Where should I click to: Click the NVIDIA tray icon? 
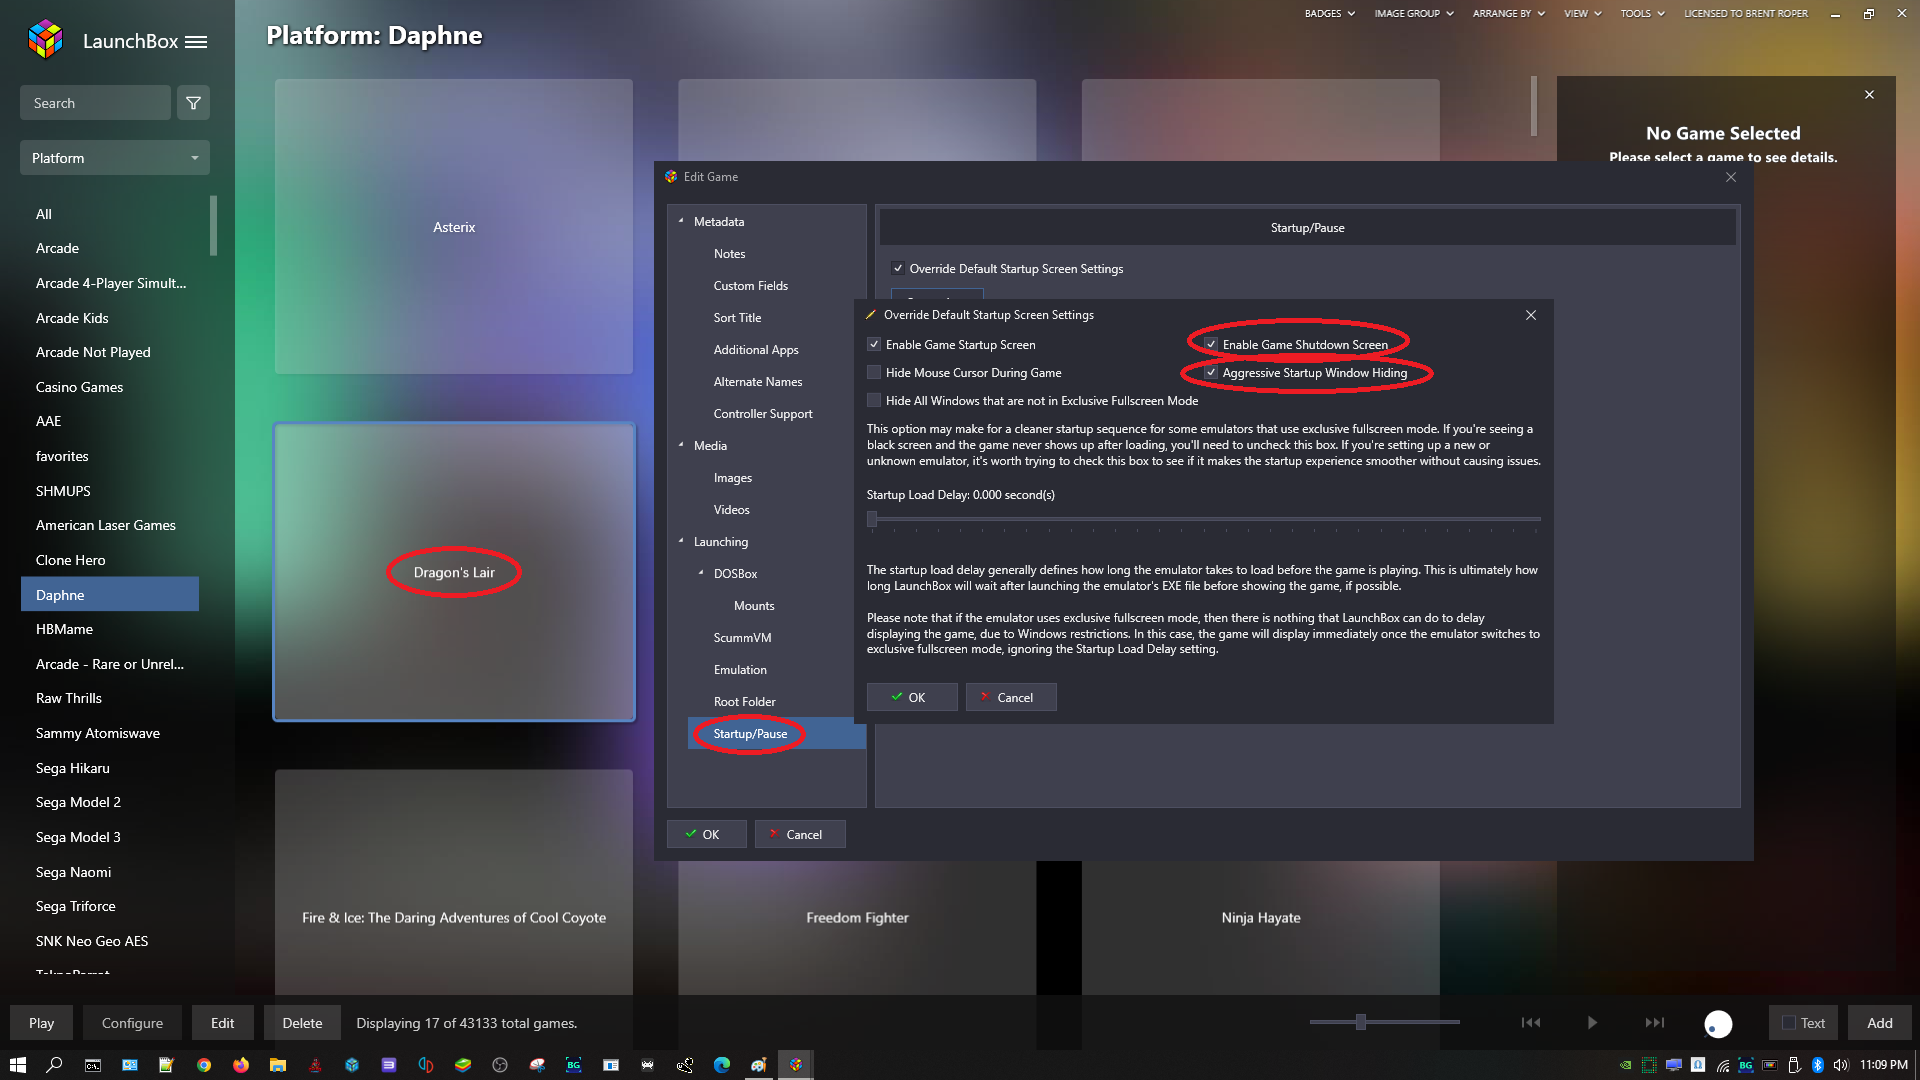click(x=1626, y=1065)
